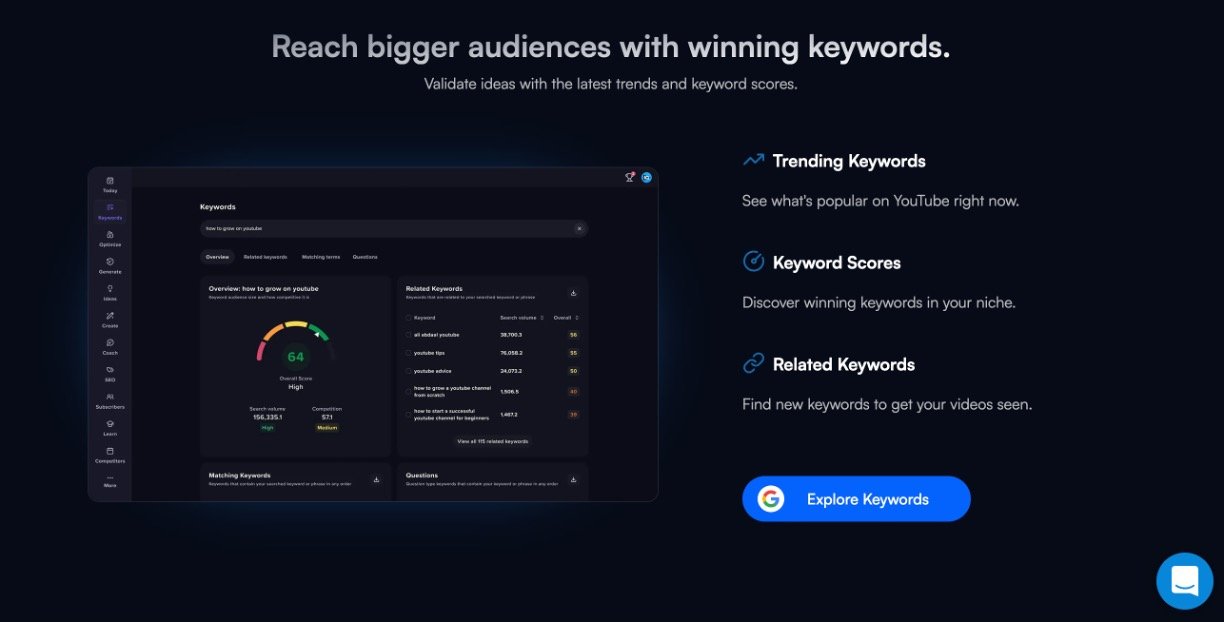Download the Related Keywords list

(x=574, y=293)
